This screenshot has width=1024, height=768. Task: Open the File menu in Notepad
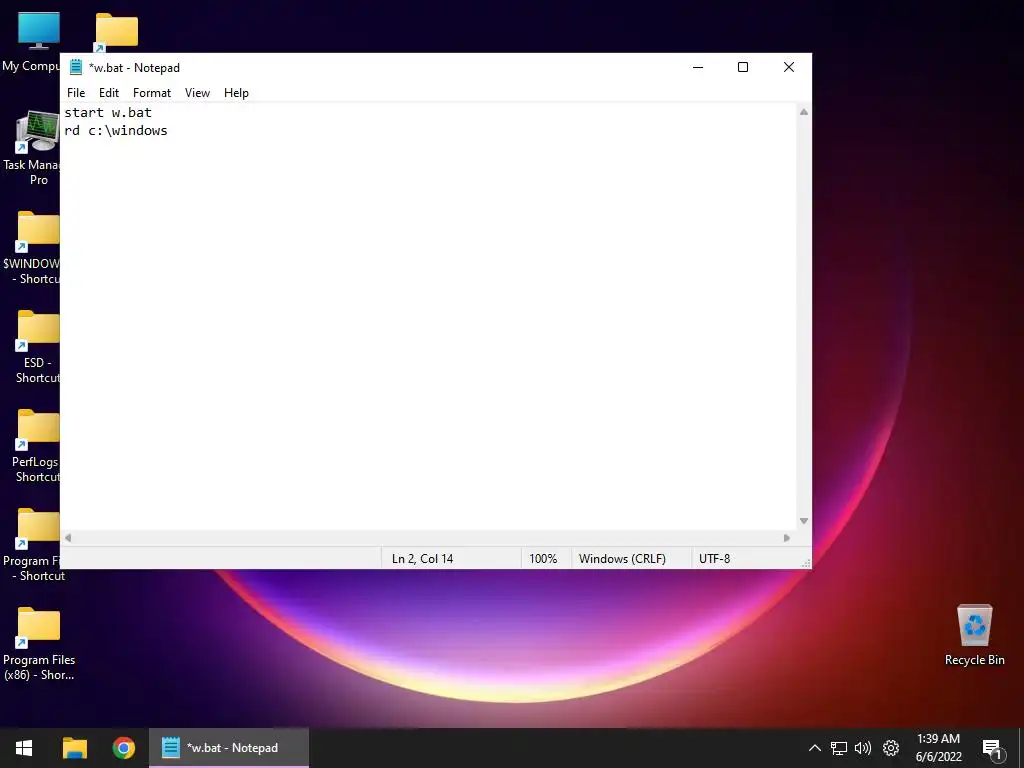(76, 93)
